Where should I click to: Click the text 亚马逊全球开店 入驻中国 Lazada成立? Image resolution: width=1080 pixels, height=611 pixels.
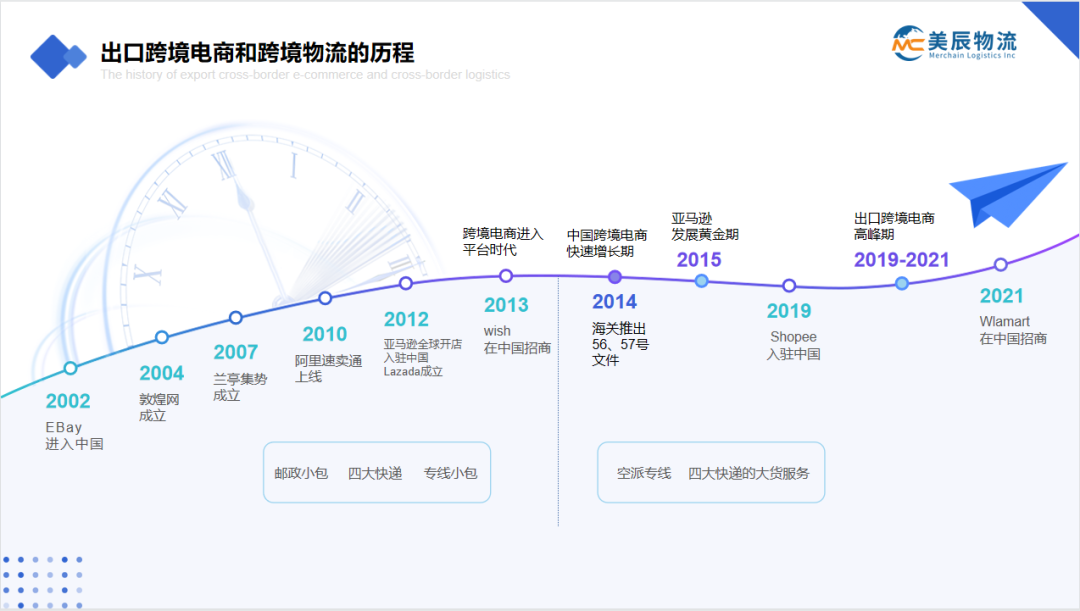tap(423, 358)
